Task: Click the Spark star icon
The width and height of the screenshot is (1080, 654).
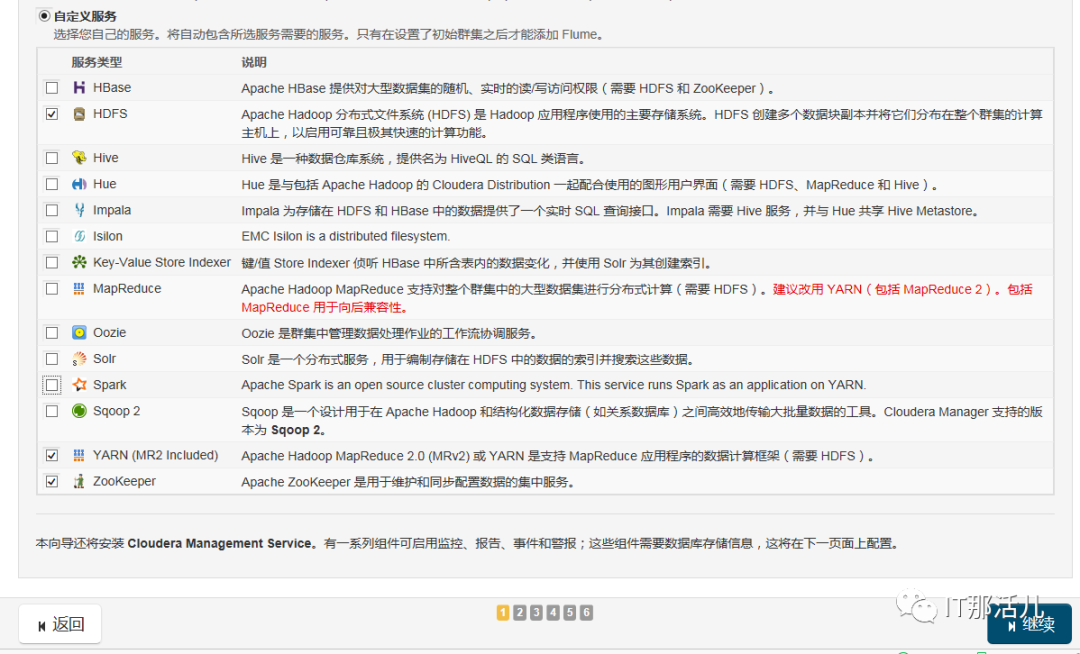Action: pyautogui.click(x=79, y=385)
